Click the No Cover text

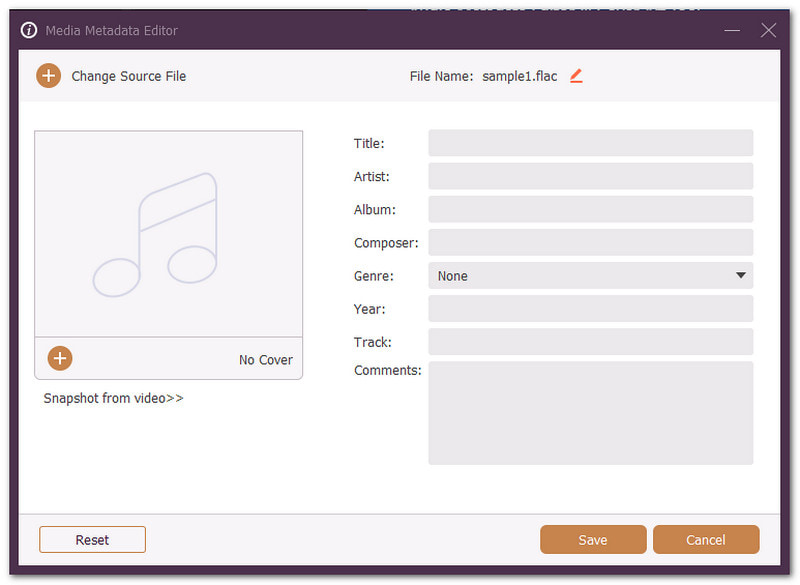click(266, 360)
